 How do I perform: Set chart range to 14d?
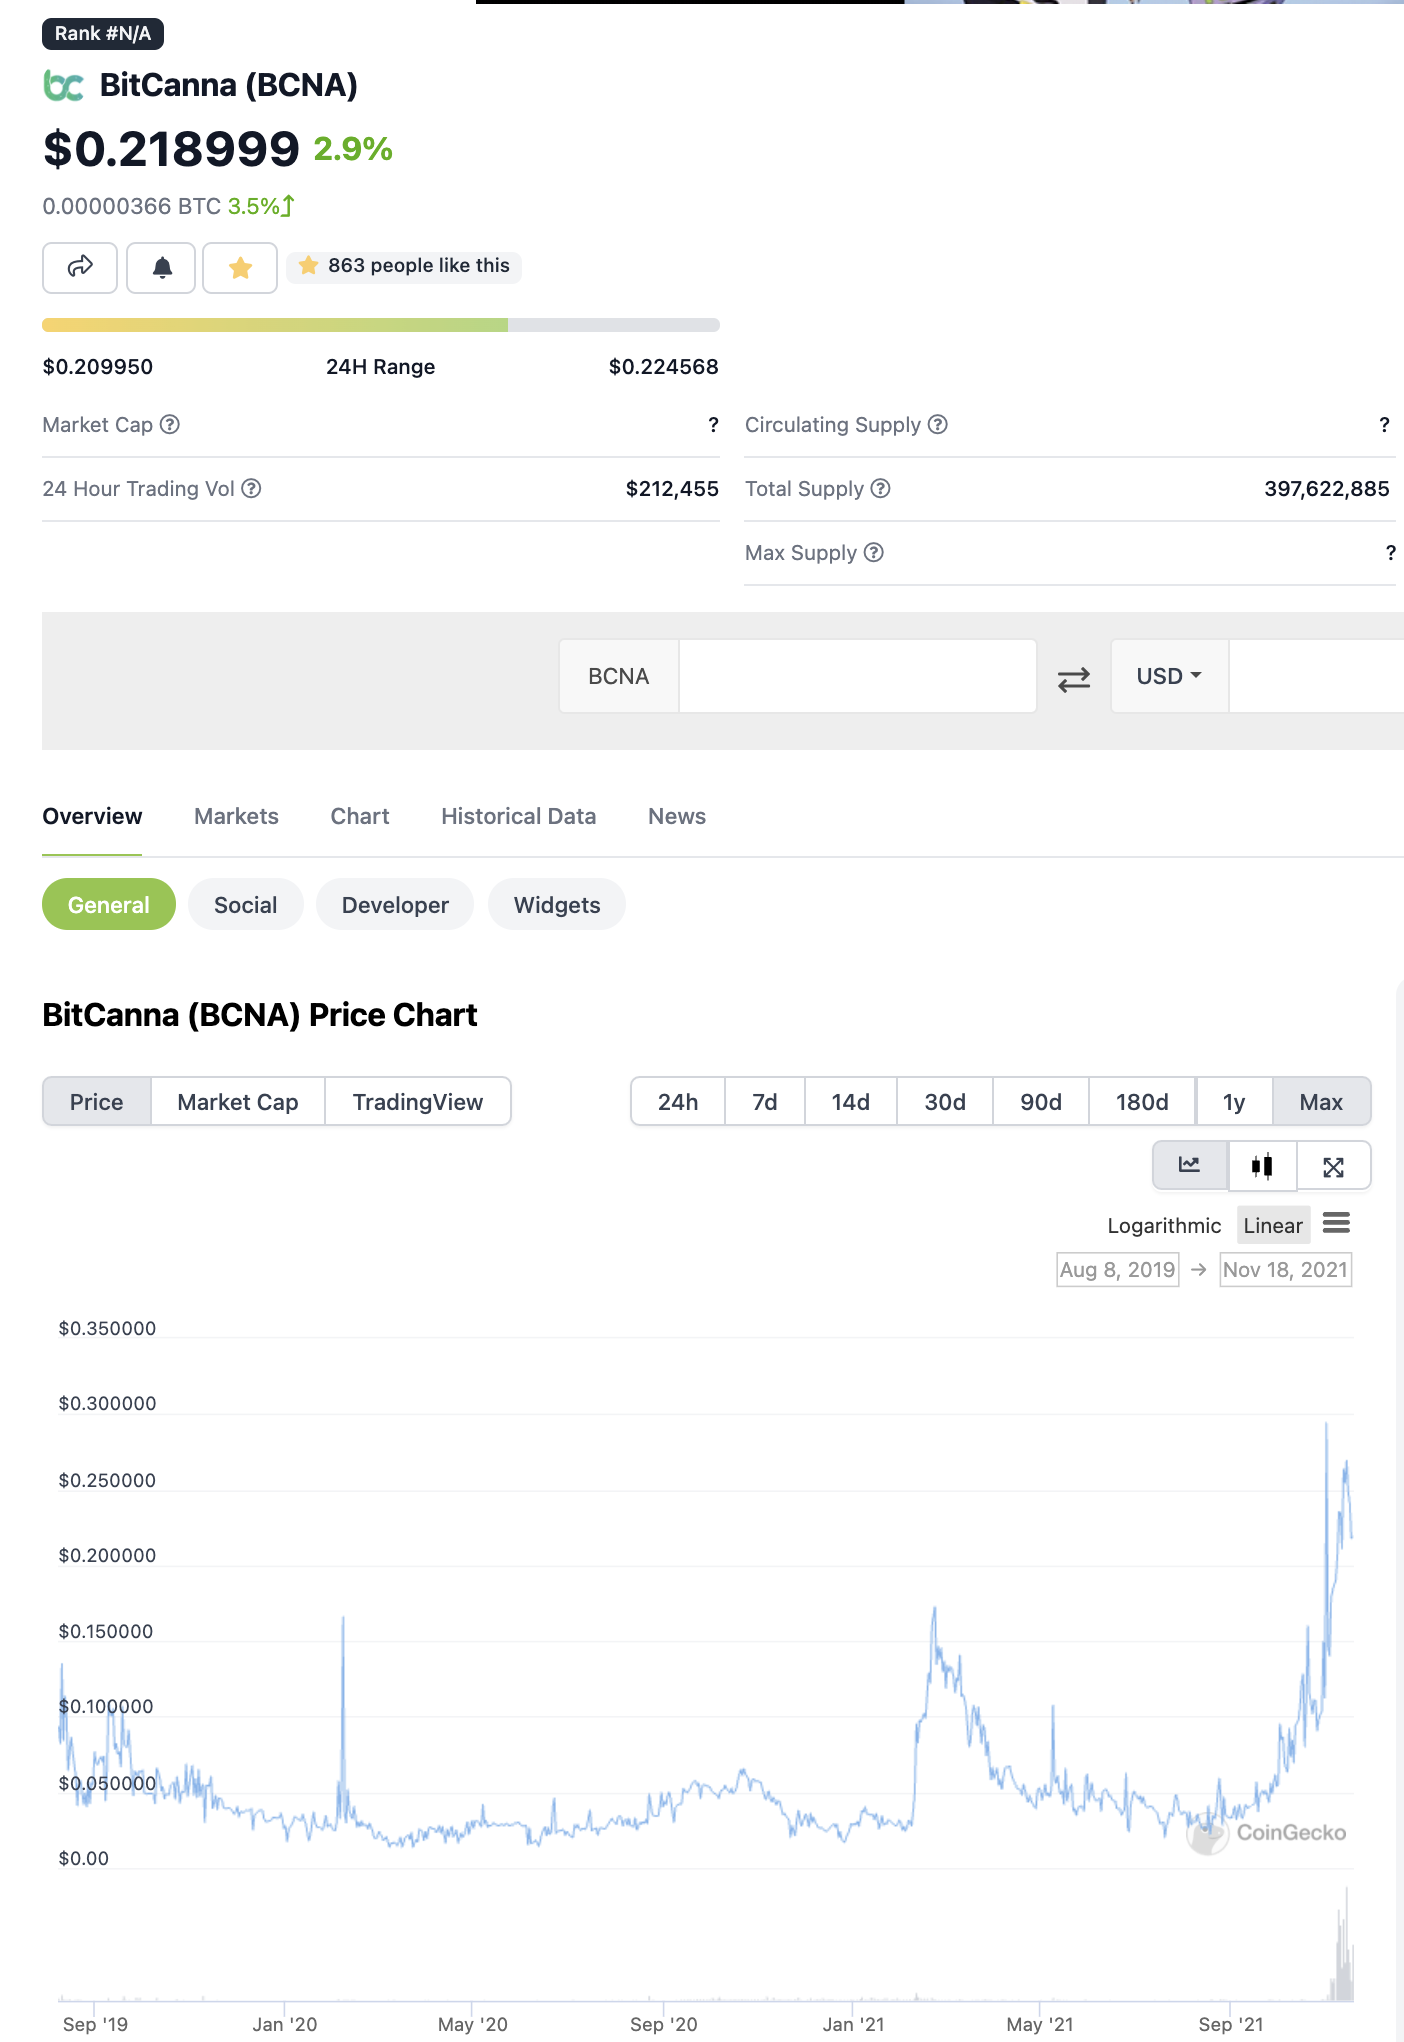click(x=851, y=1102)
